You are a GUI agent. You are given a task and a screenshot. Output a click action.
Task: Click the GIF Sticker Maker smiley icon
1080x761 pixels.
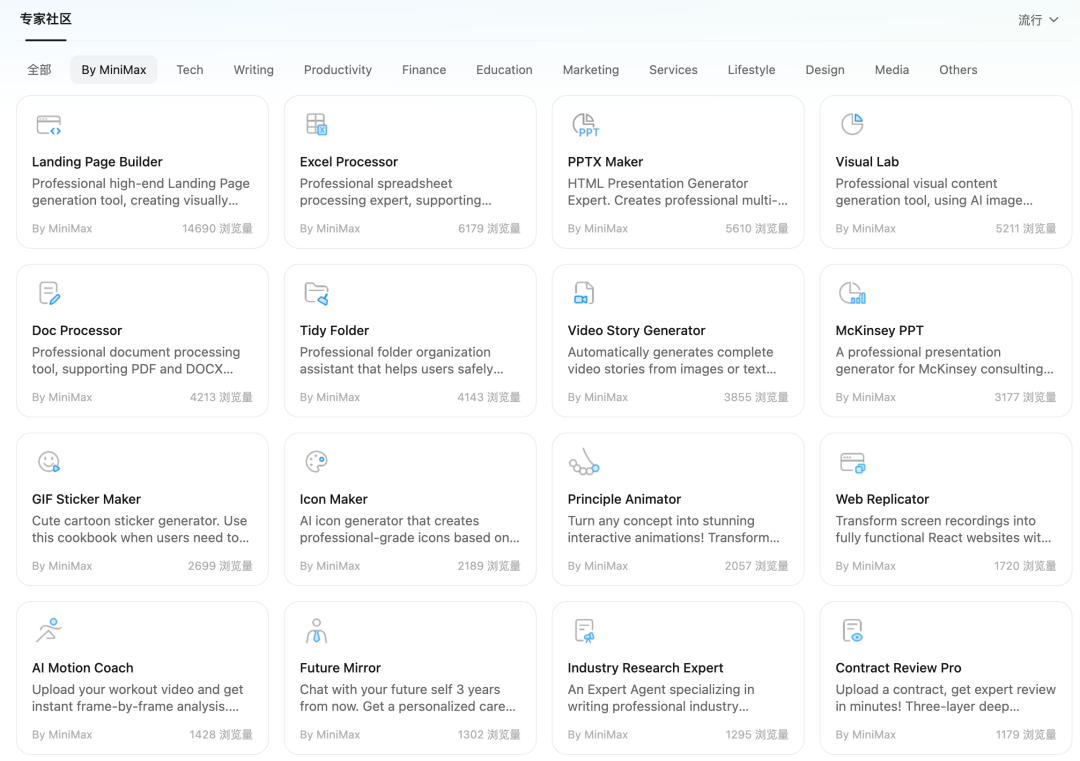(49, 461)
